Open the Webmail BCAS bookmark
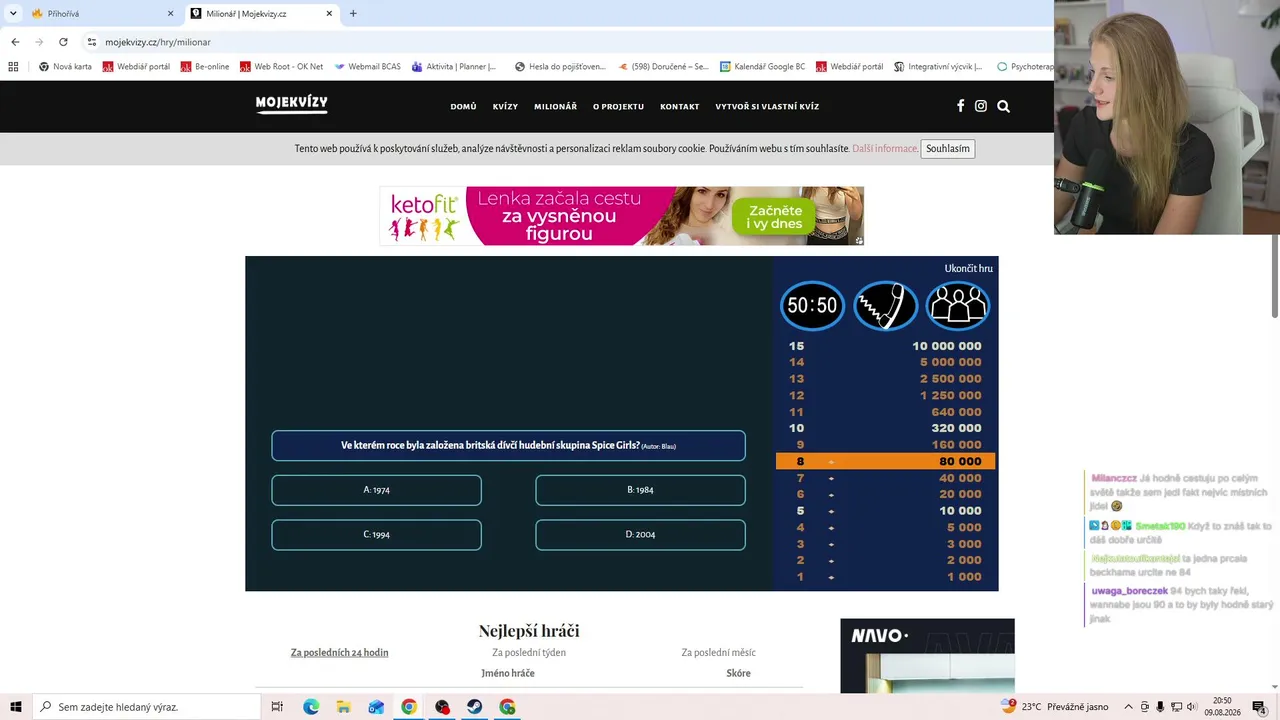Viewport: 1280px width, 720px height. click(x=367, y=67)
